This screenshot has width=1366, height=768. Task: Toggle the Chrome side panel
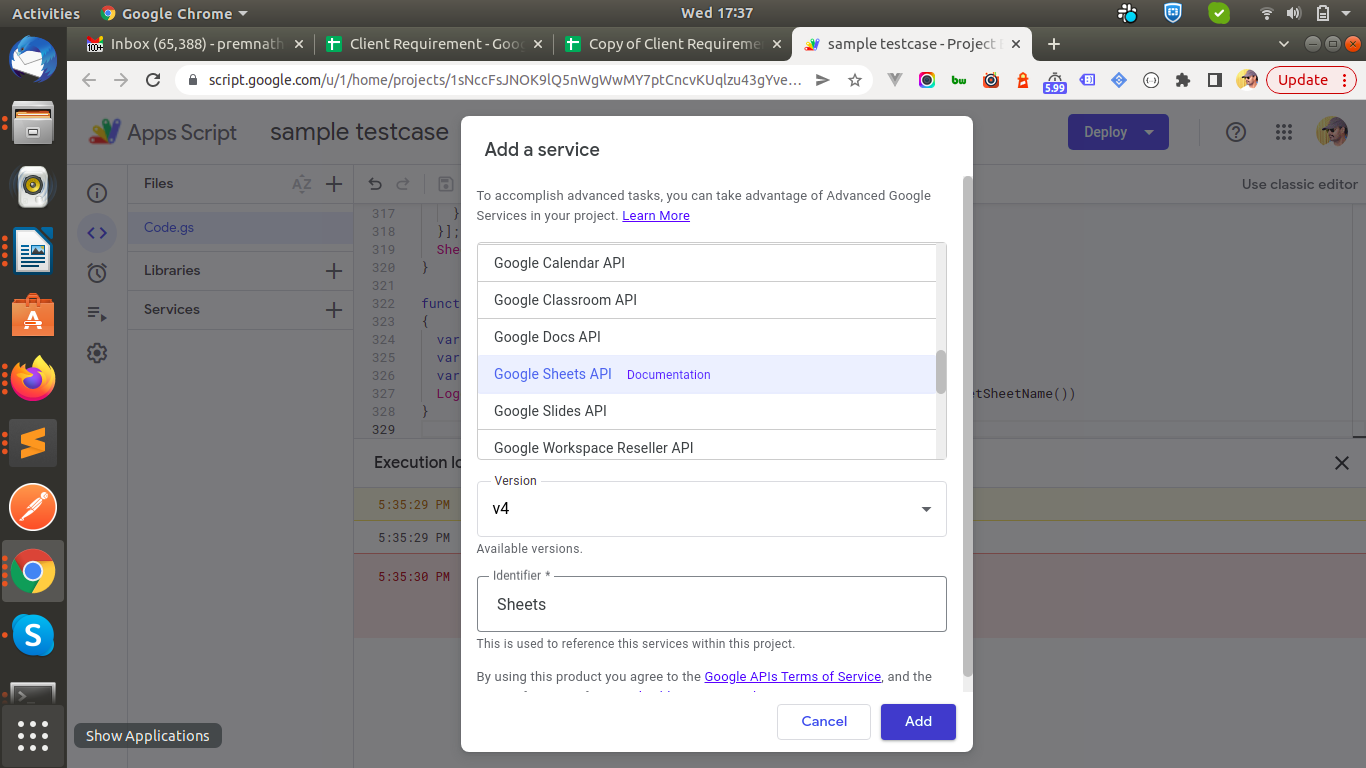pyautogui.click(x=1215, y=80)
